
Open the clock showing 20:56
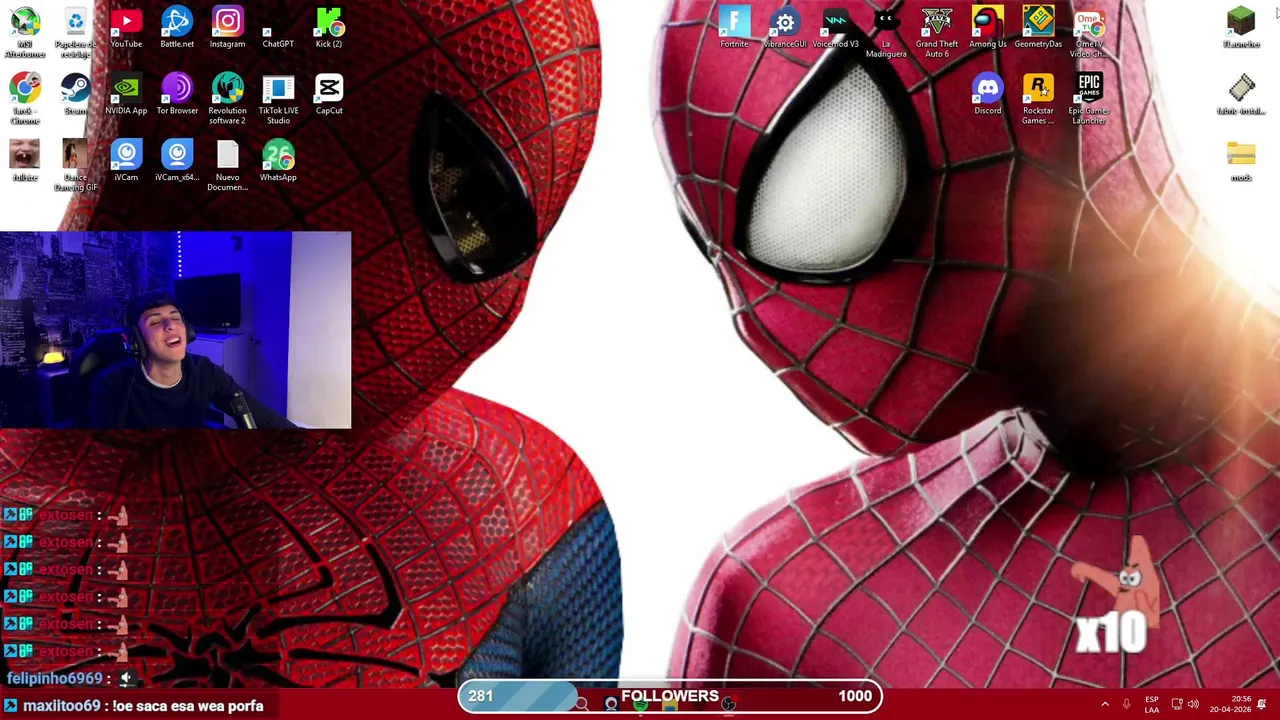point(1230,704)
